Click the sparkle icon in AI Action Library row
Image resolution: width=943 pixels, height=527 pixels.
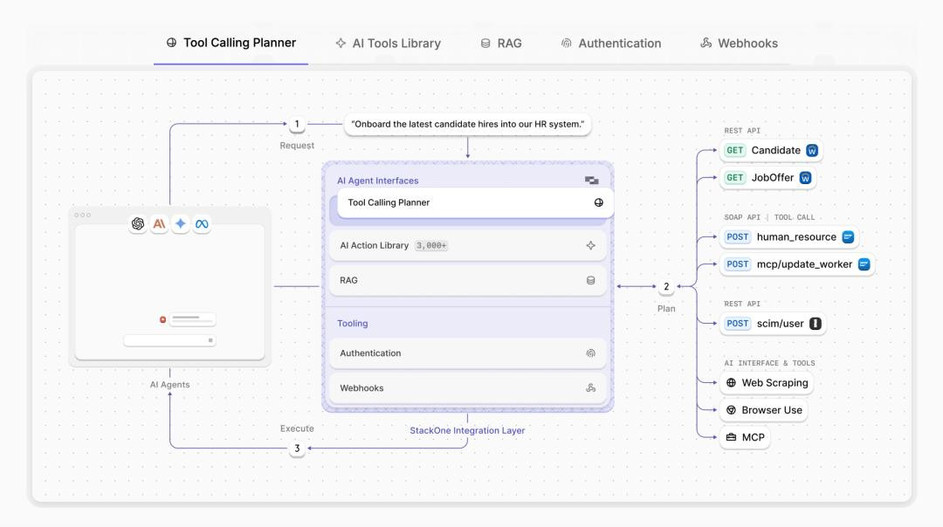pos(591,245)
